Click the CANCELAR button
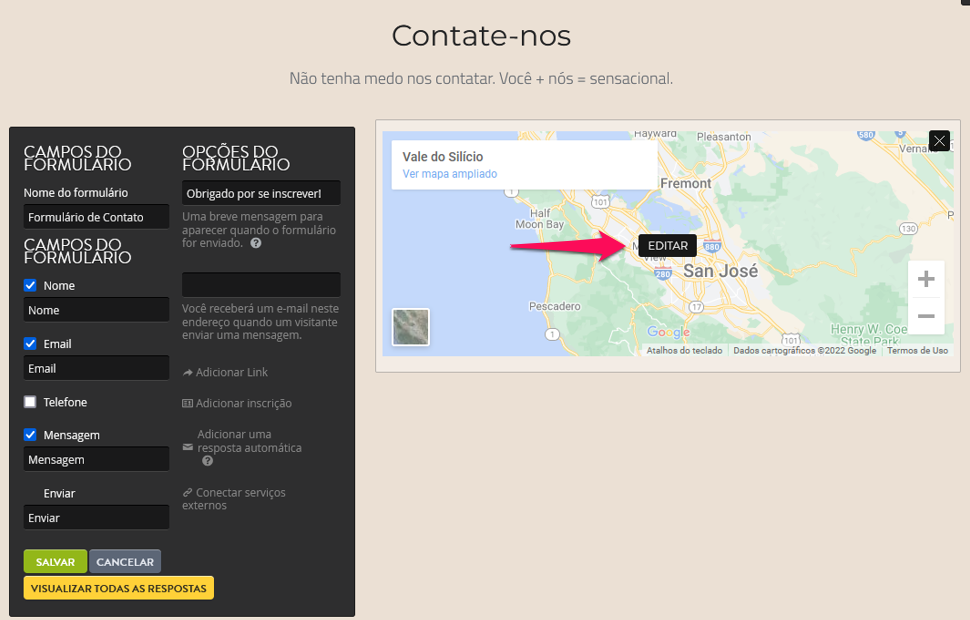The height and width of the screenshot is (620, 970). pos(125,562)
